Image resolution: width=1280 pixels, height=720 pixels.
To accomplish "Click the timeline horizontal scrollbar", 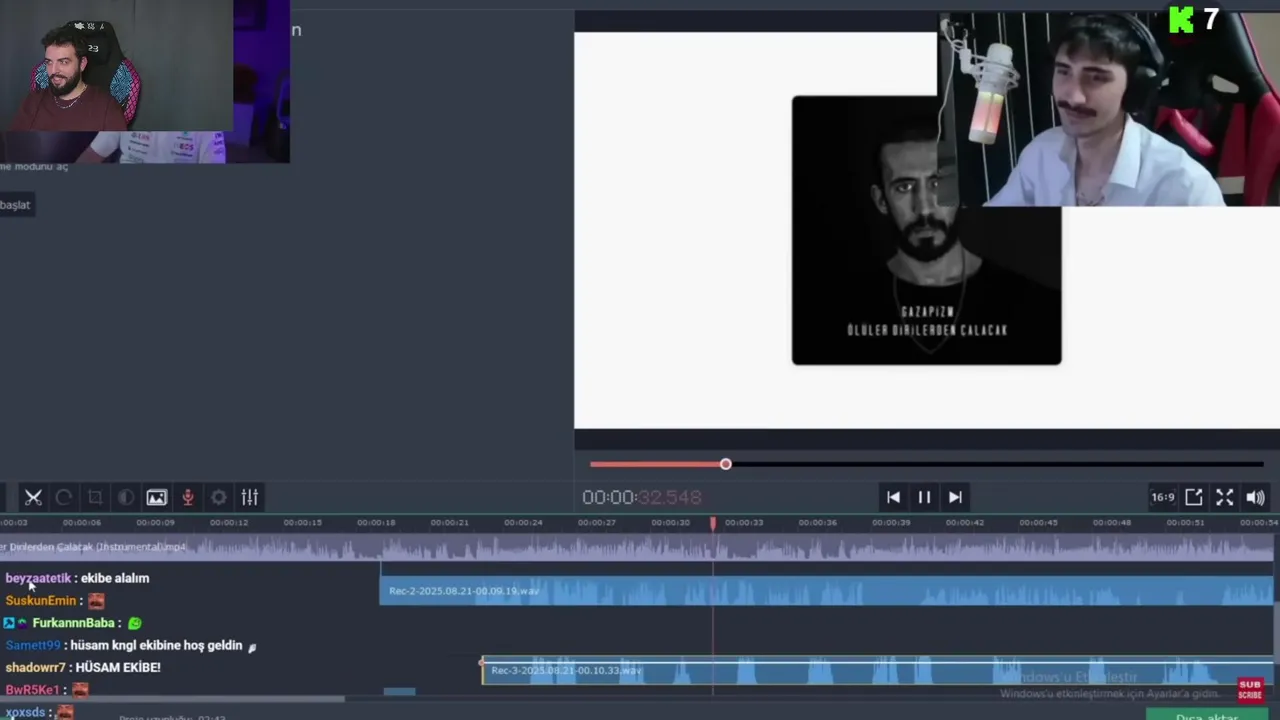I will [x=172, y=699].
